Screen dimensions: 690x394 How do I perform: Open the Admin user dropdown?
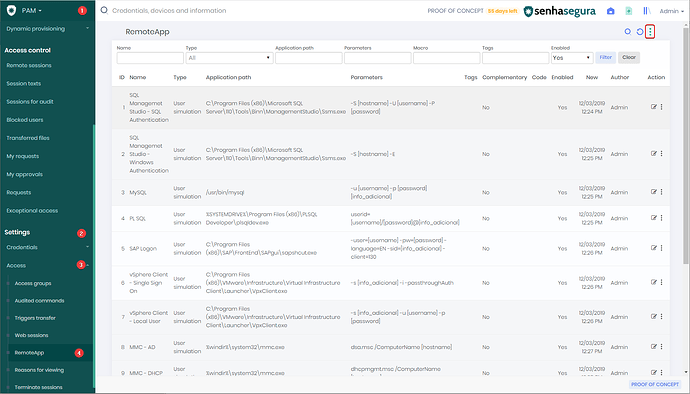[672, 11]
